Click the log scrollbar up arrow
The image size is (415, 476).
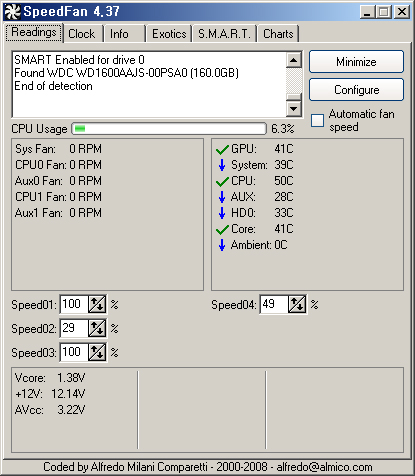(x=294, y=60)
